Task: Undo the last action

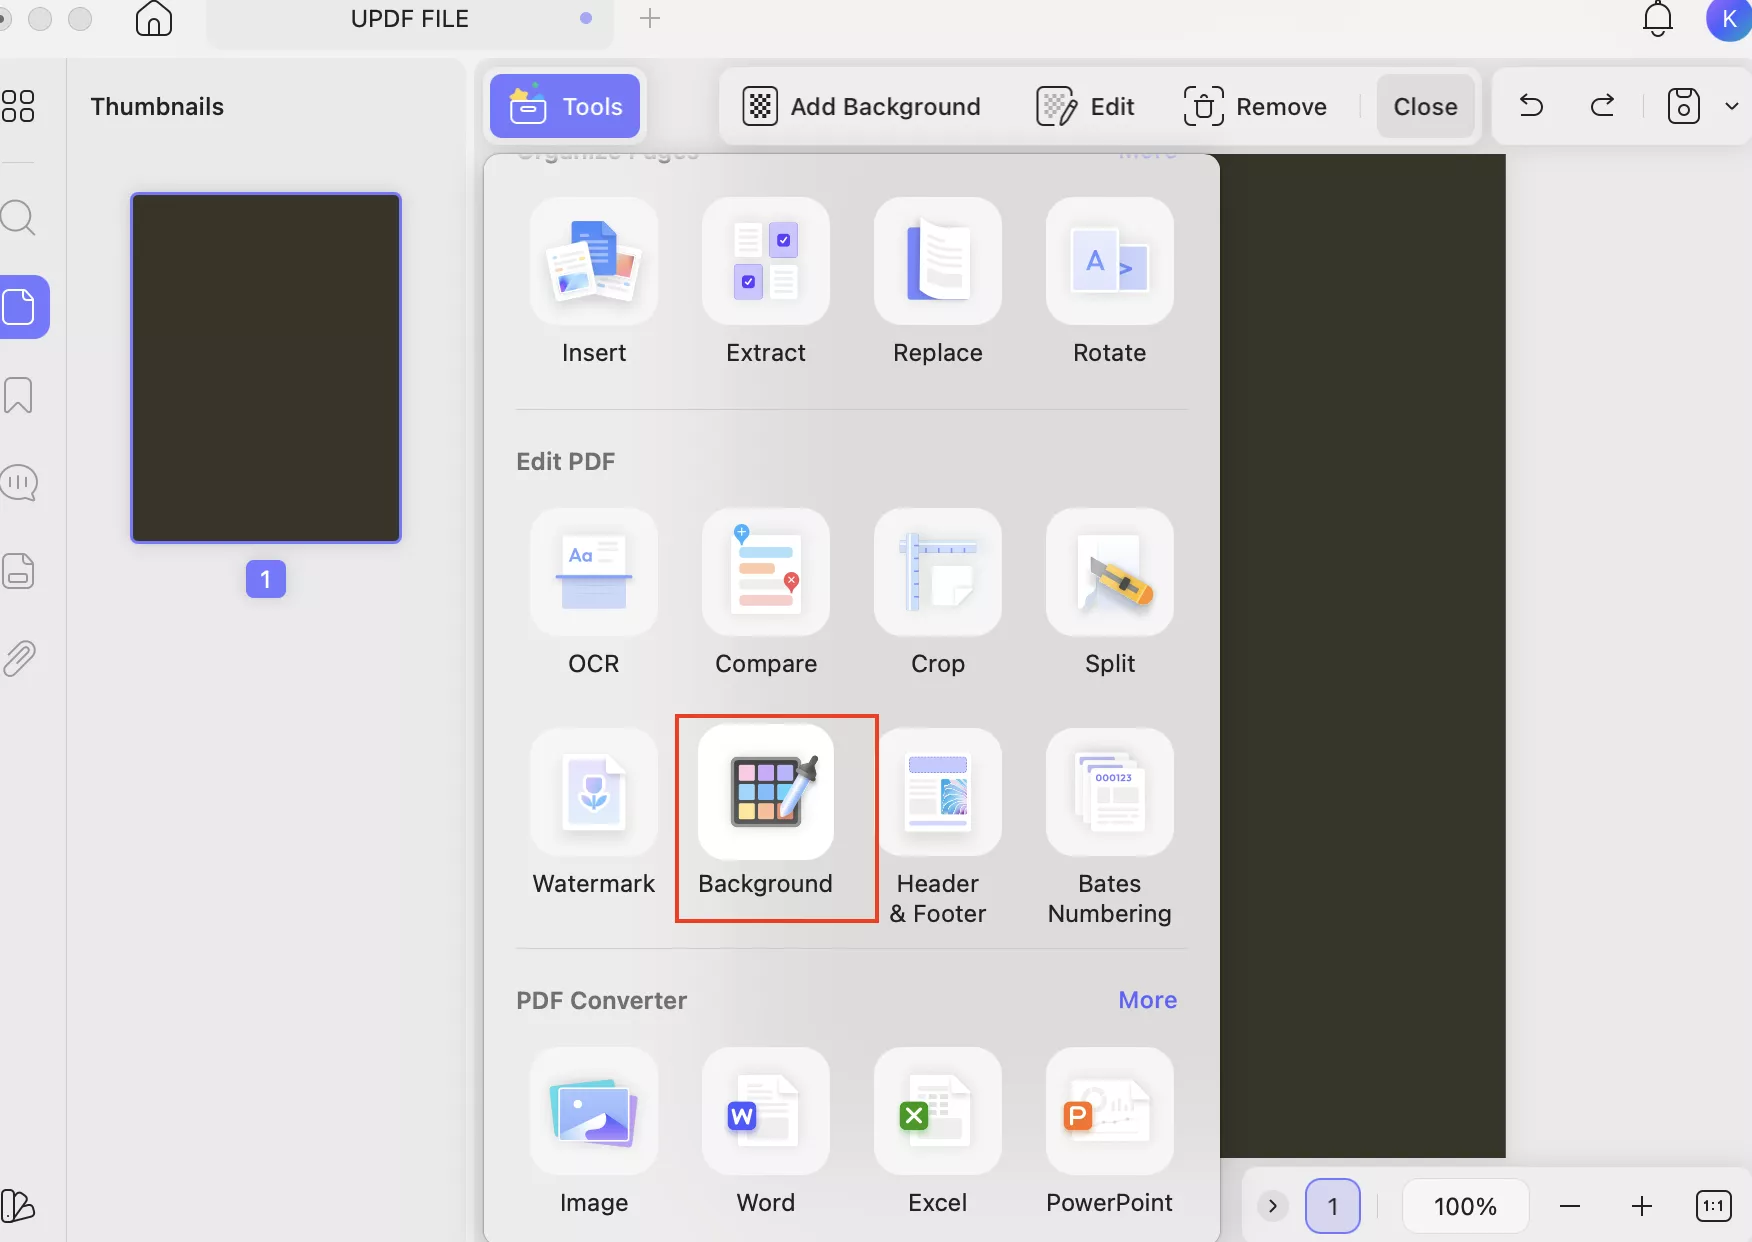Action: point(1531,106)
